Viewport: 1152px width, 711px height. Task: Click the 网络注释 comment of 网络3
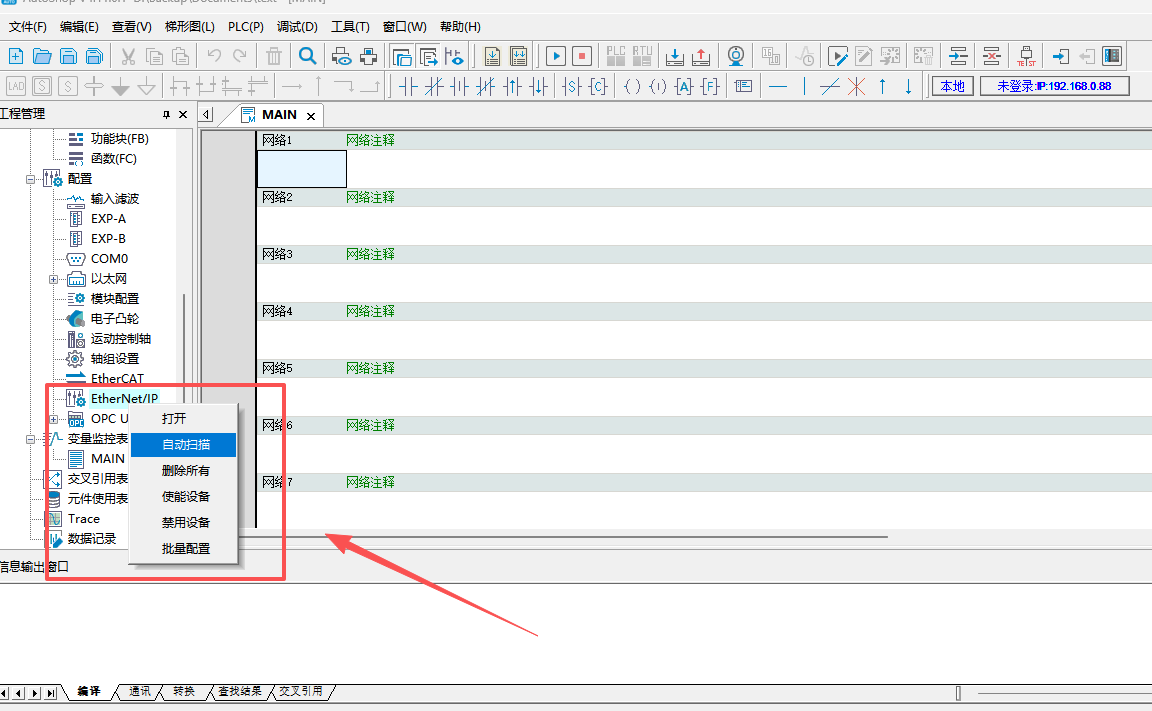(370, 254)
